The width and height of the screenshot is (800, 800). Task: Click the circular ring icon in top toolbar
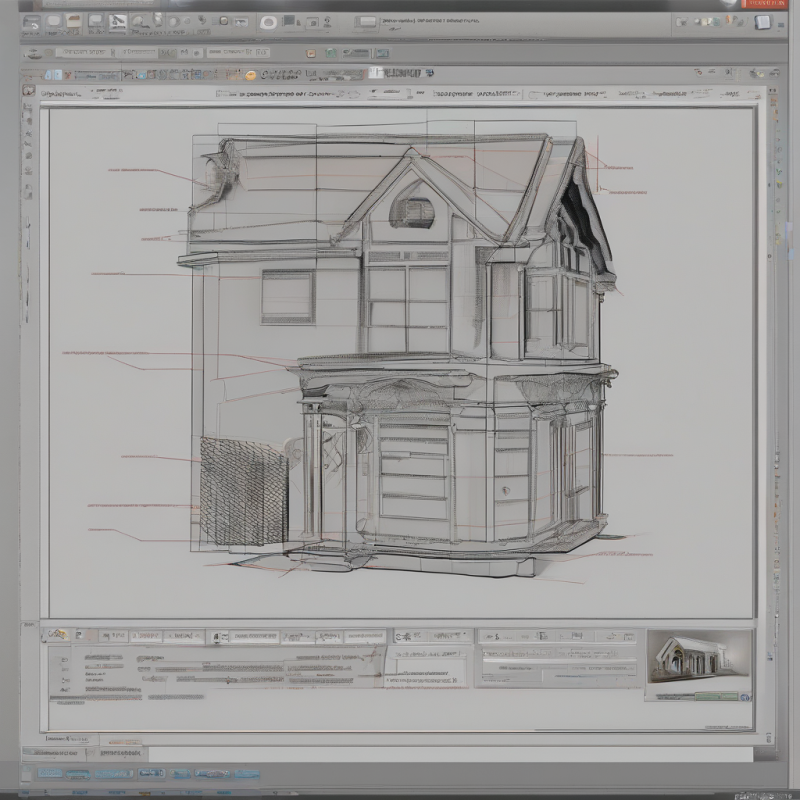(x=268, y=22)
